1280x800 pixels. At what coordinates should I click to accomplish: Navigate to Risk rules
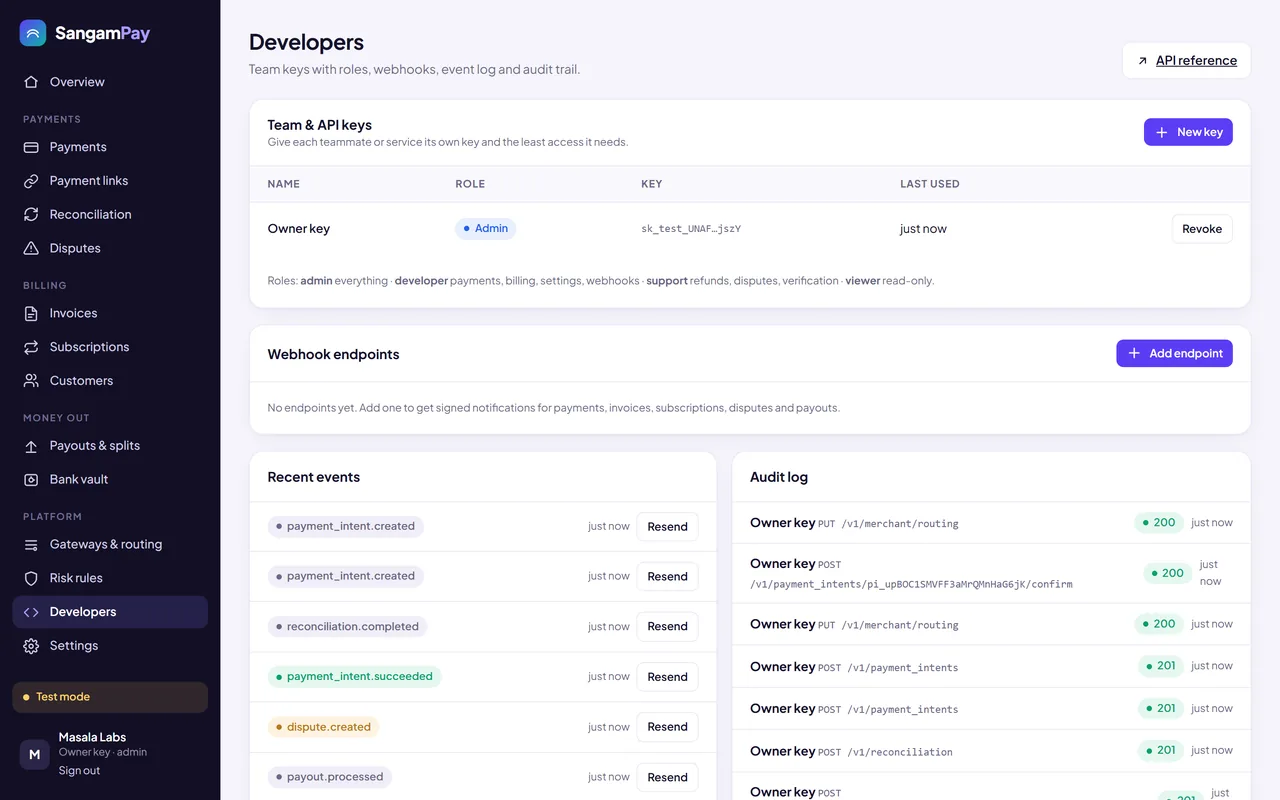click(110, 578)
